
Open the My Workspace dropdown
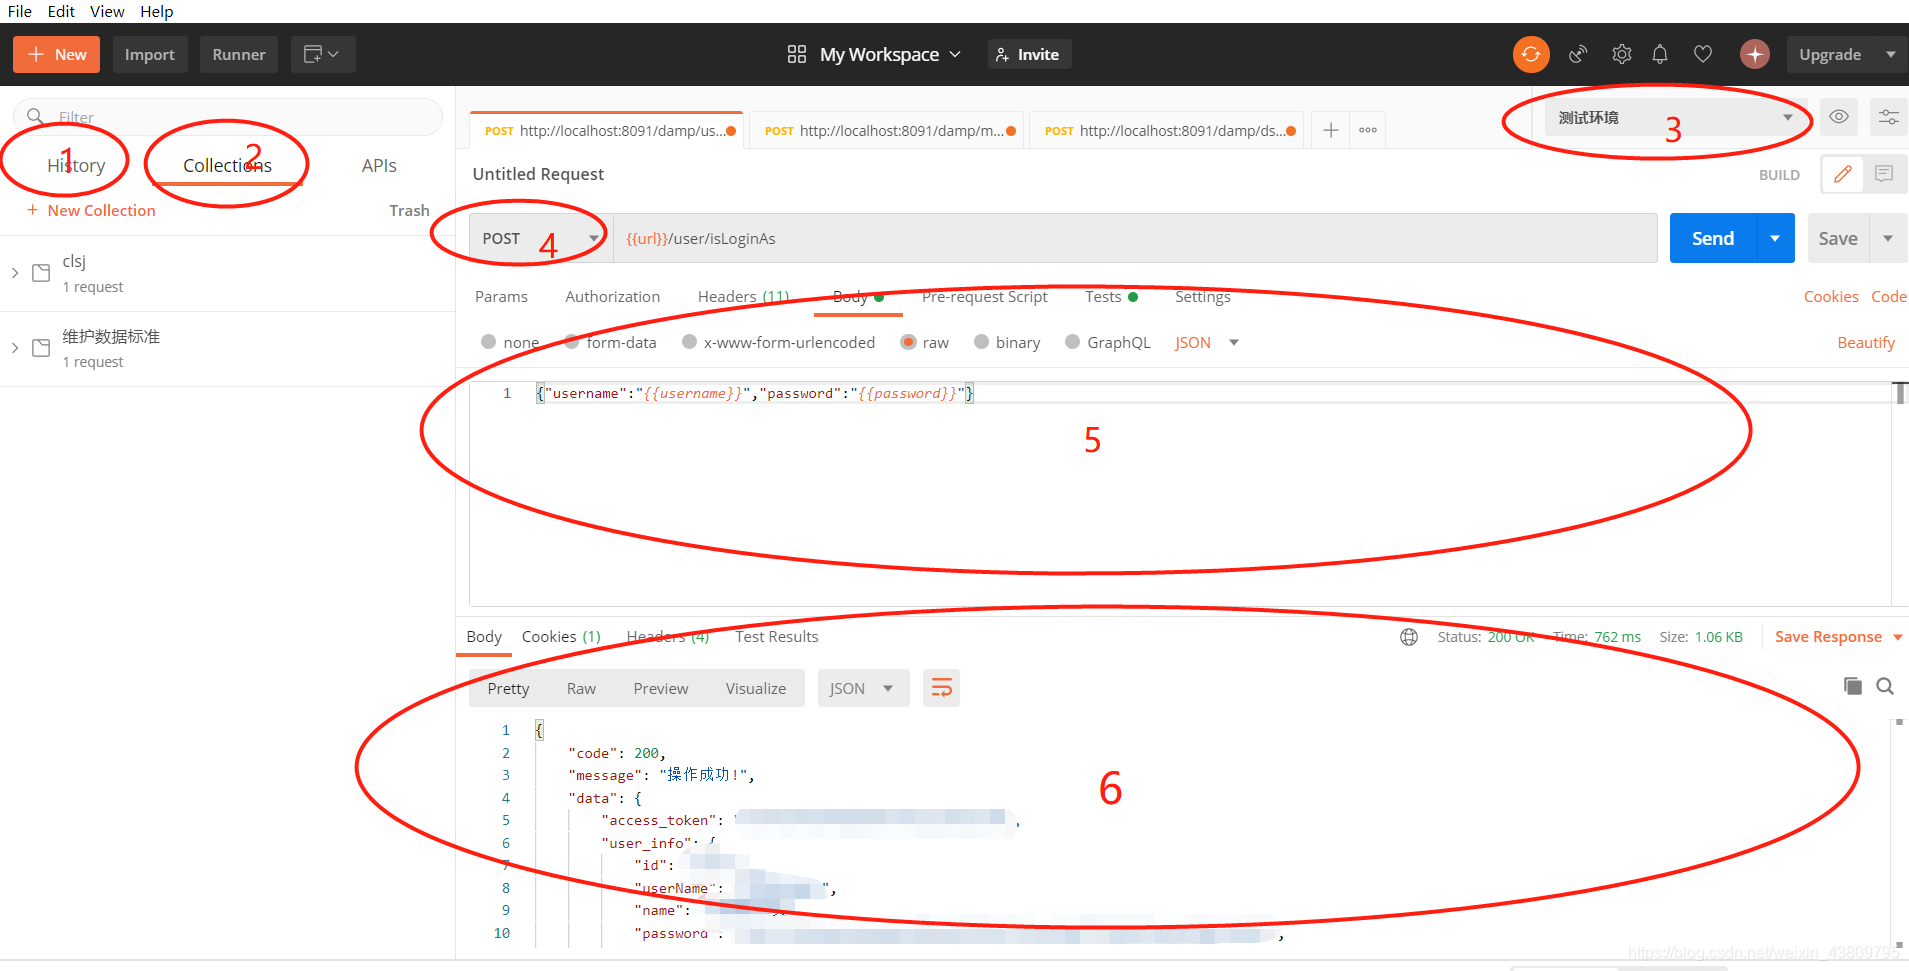coord(890,54)
